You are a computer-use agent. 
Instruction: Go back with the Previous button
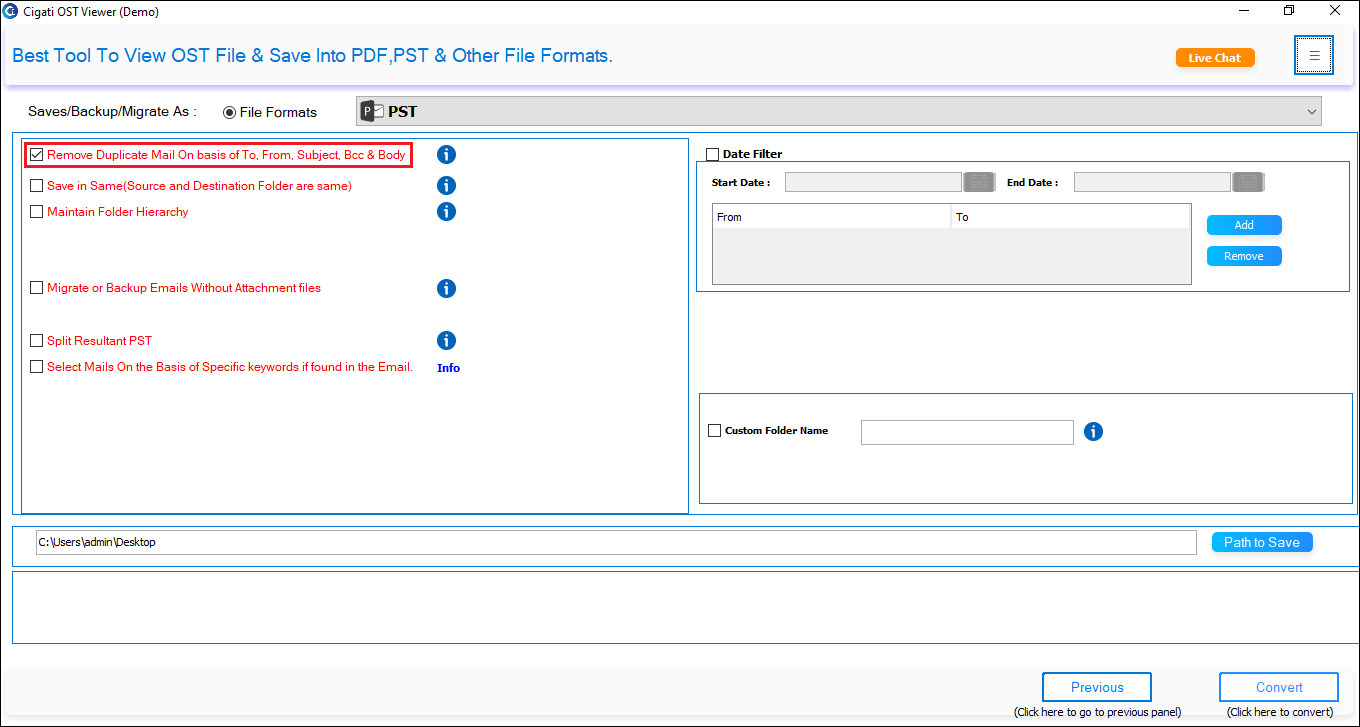coord(1097,687)
